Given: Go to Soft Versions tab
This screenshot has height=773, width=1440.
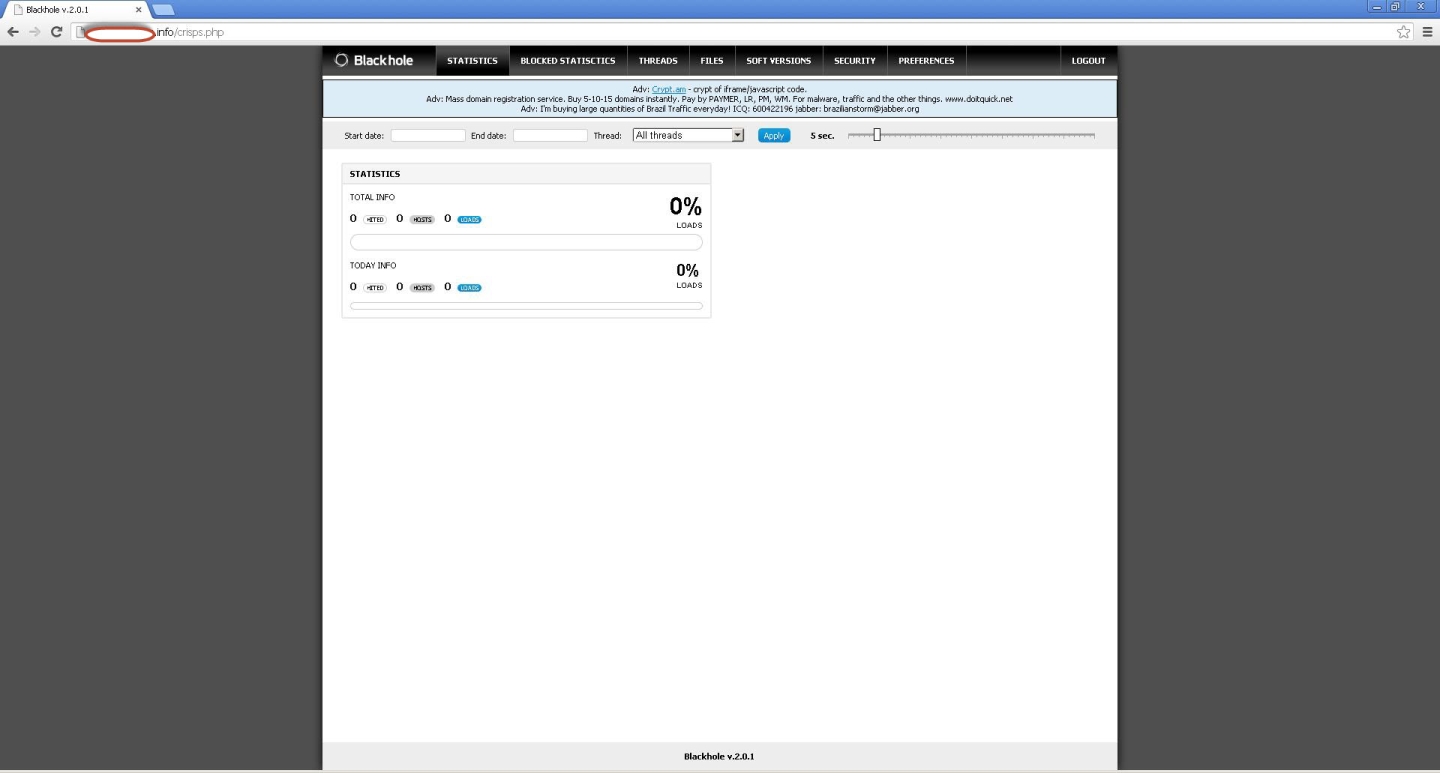Looking at the screenshot, I should (779, 61).
